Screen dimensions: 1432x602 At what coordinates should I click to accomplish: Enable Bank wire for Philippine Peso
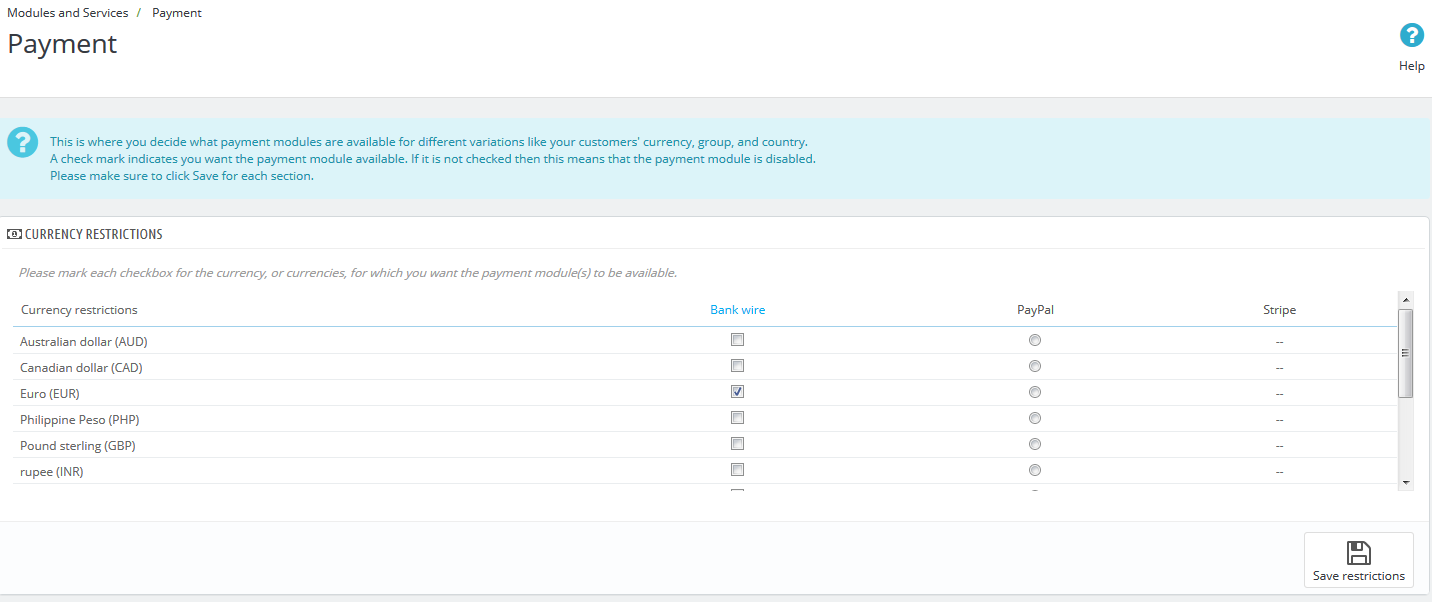(x=737, y=418)
